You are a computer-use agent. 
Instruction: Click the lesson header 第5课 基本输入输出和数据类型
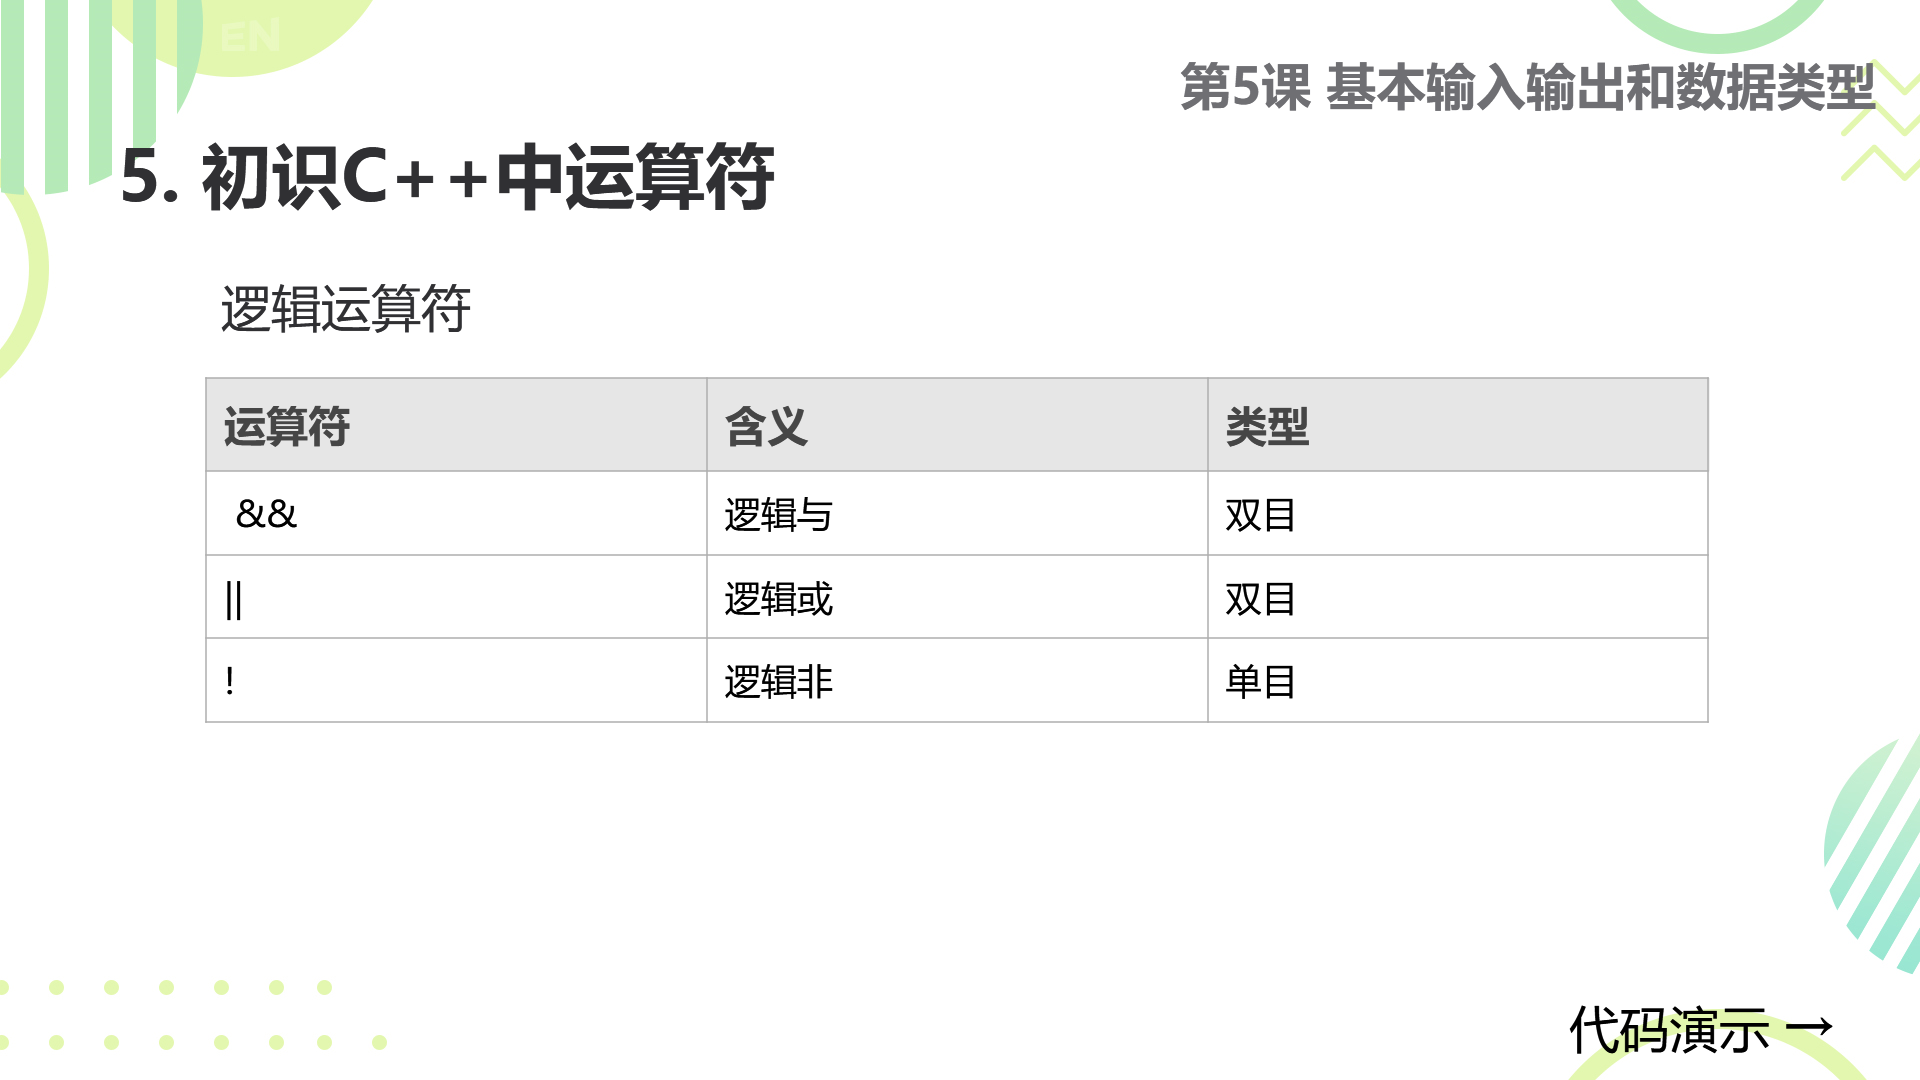tap(1527, 87)
